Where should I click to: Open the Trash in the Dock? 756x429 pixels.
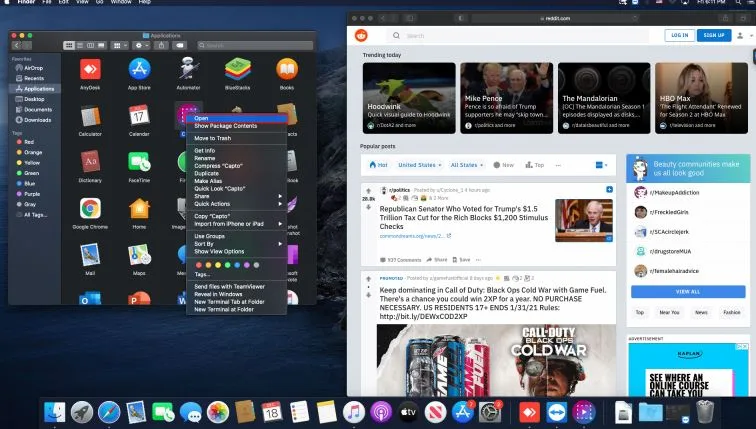coord(705,412)
